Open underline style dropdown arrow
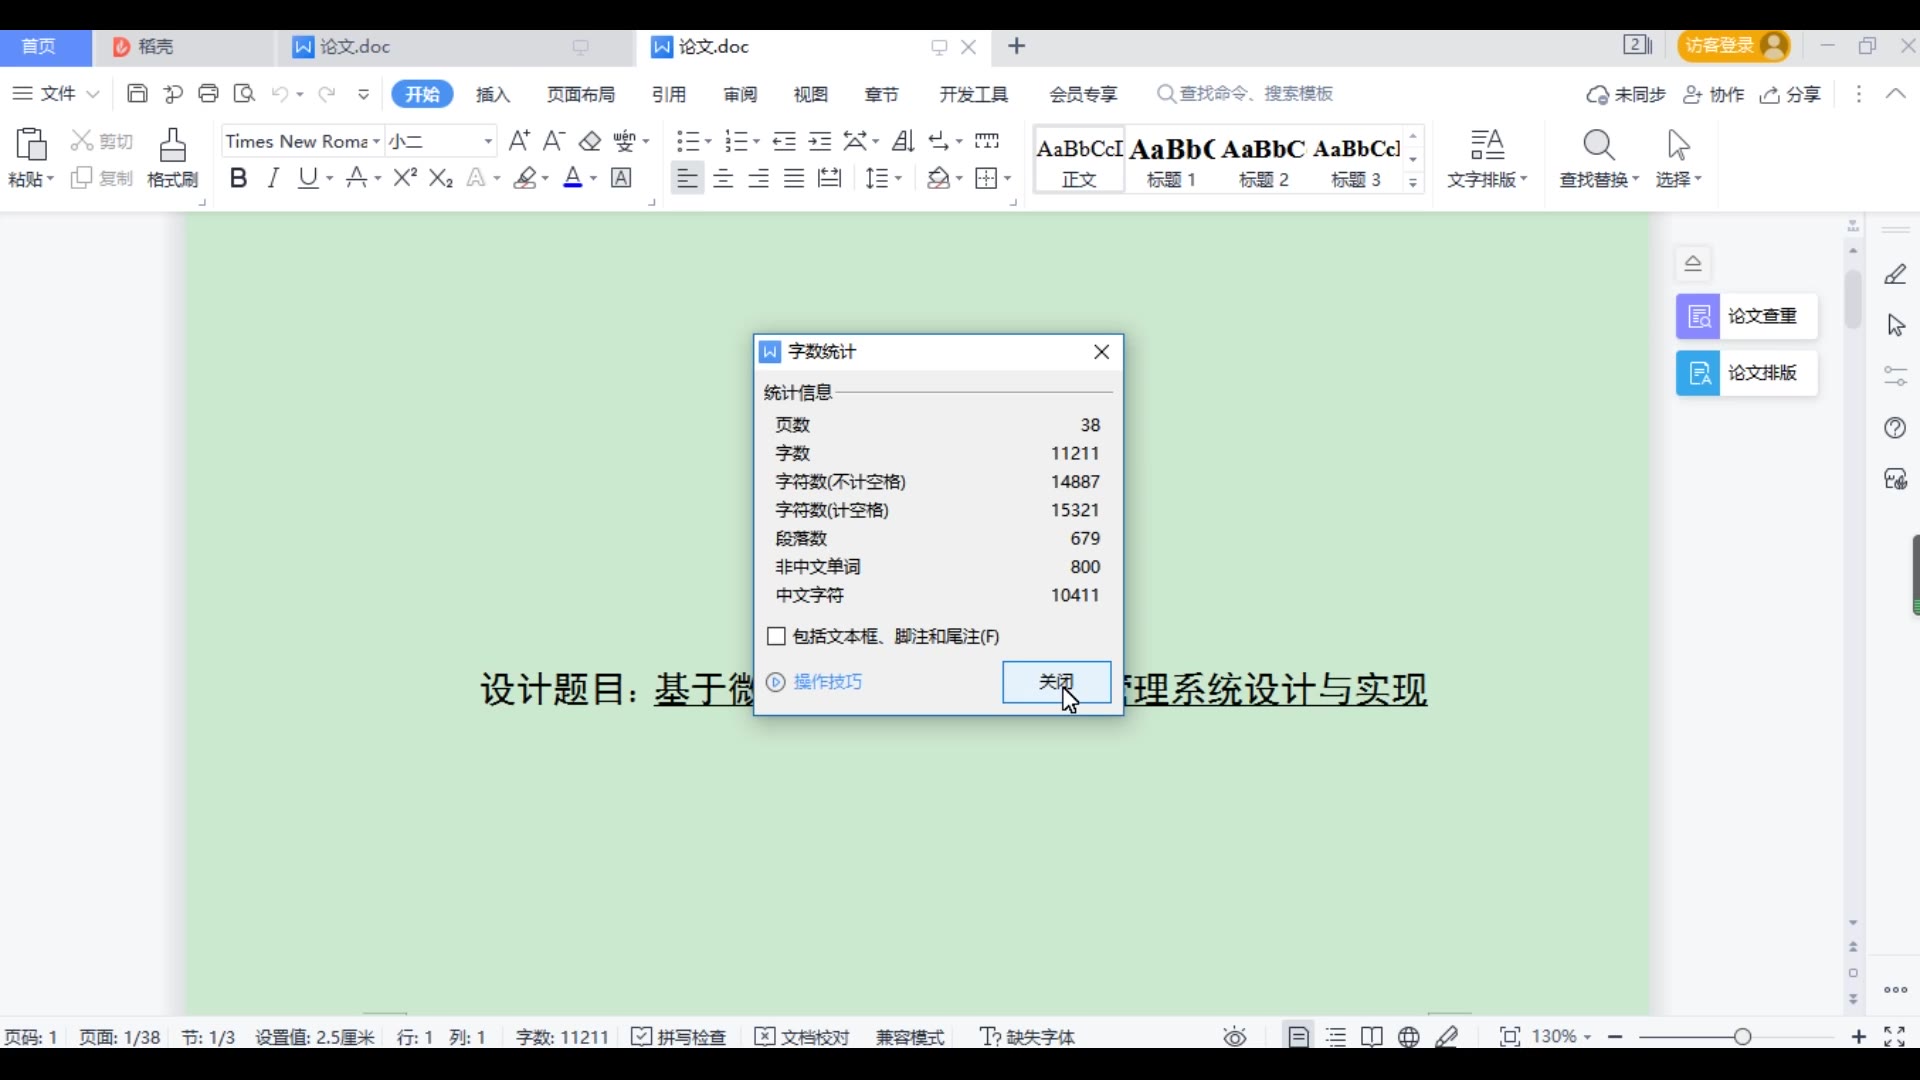This screenshot has height=1080, width=1920. point(330,179)
